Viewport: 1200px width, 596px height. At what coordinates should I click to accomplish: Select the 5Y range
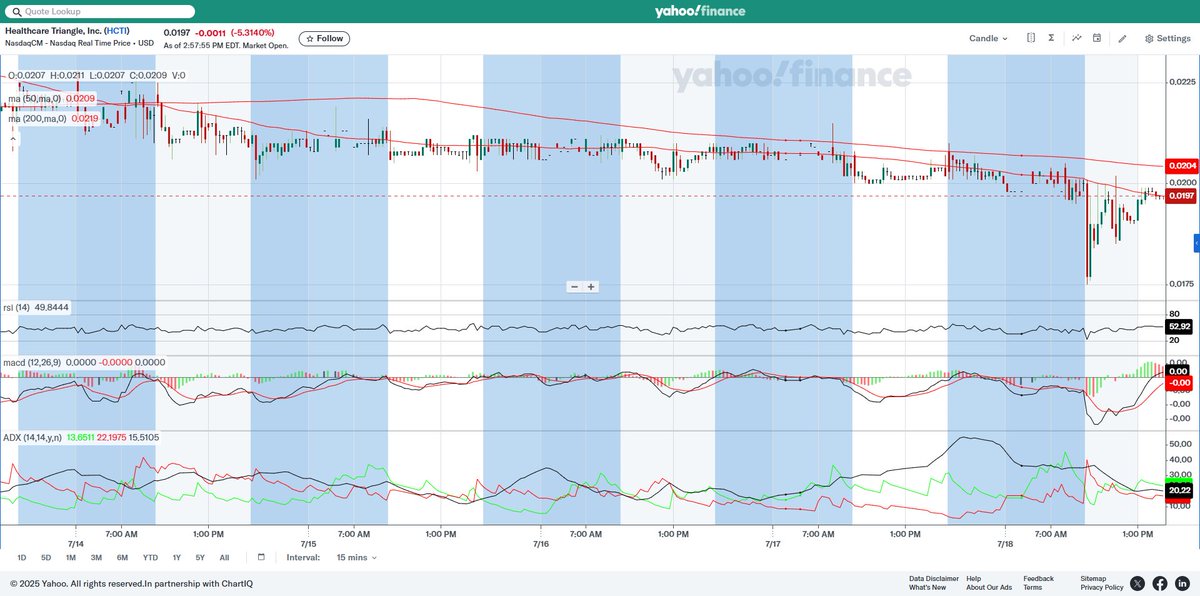pyautogui.click(x=200, y=557)
